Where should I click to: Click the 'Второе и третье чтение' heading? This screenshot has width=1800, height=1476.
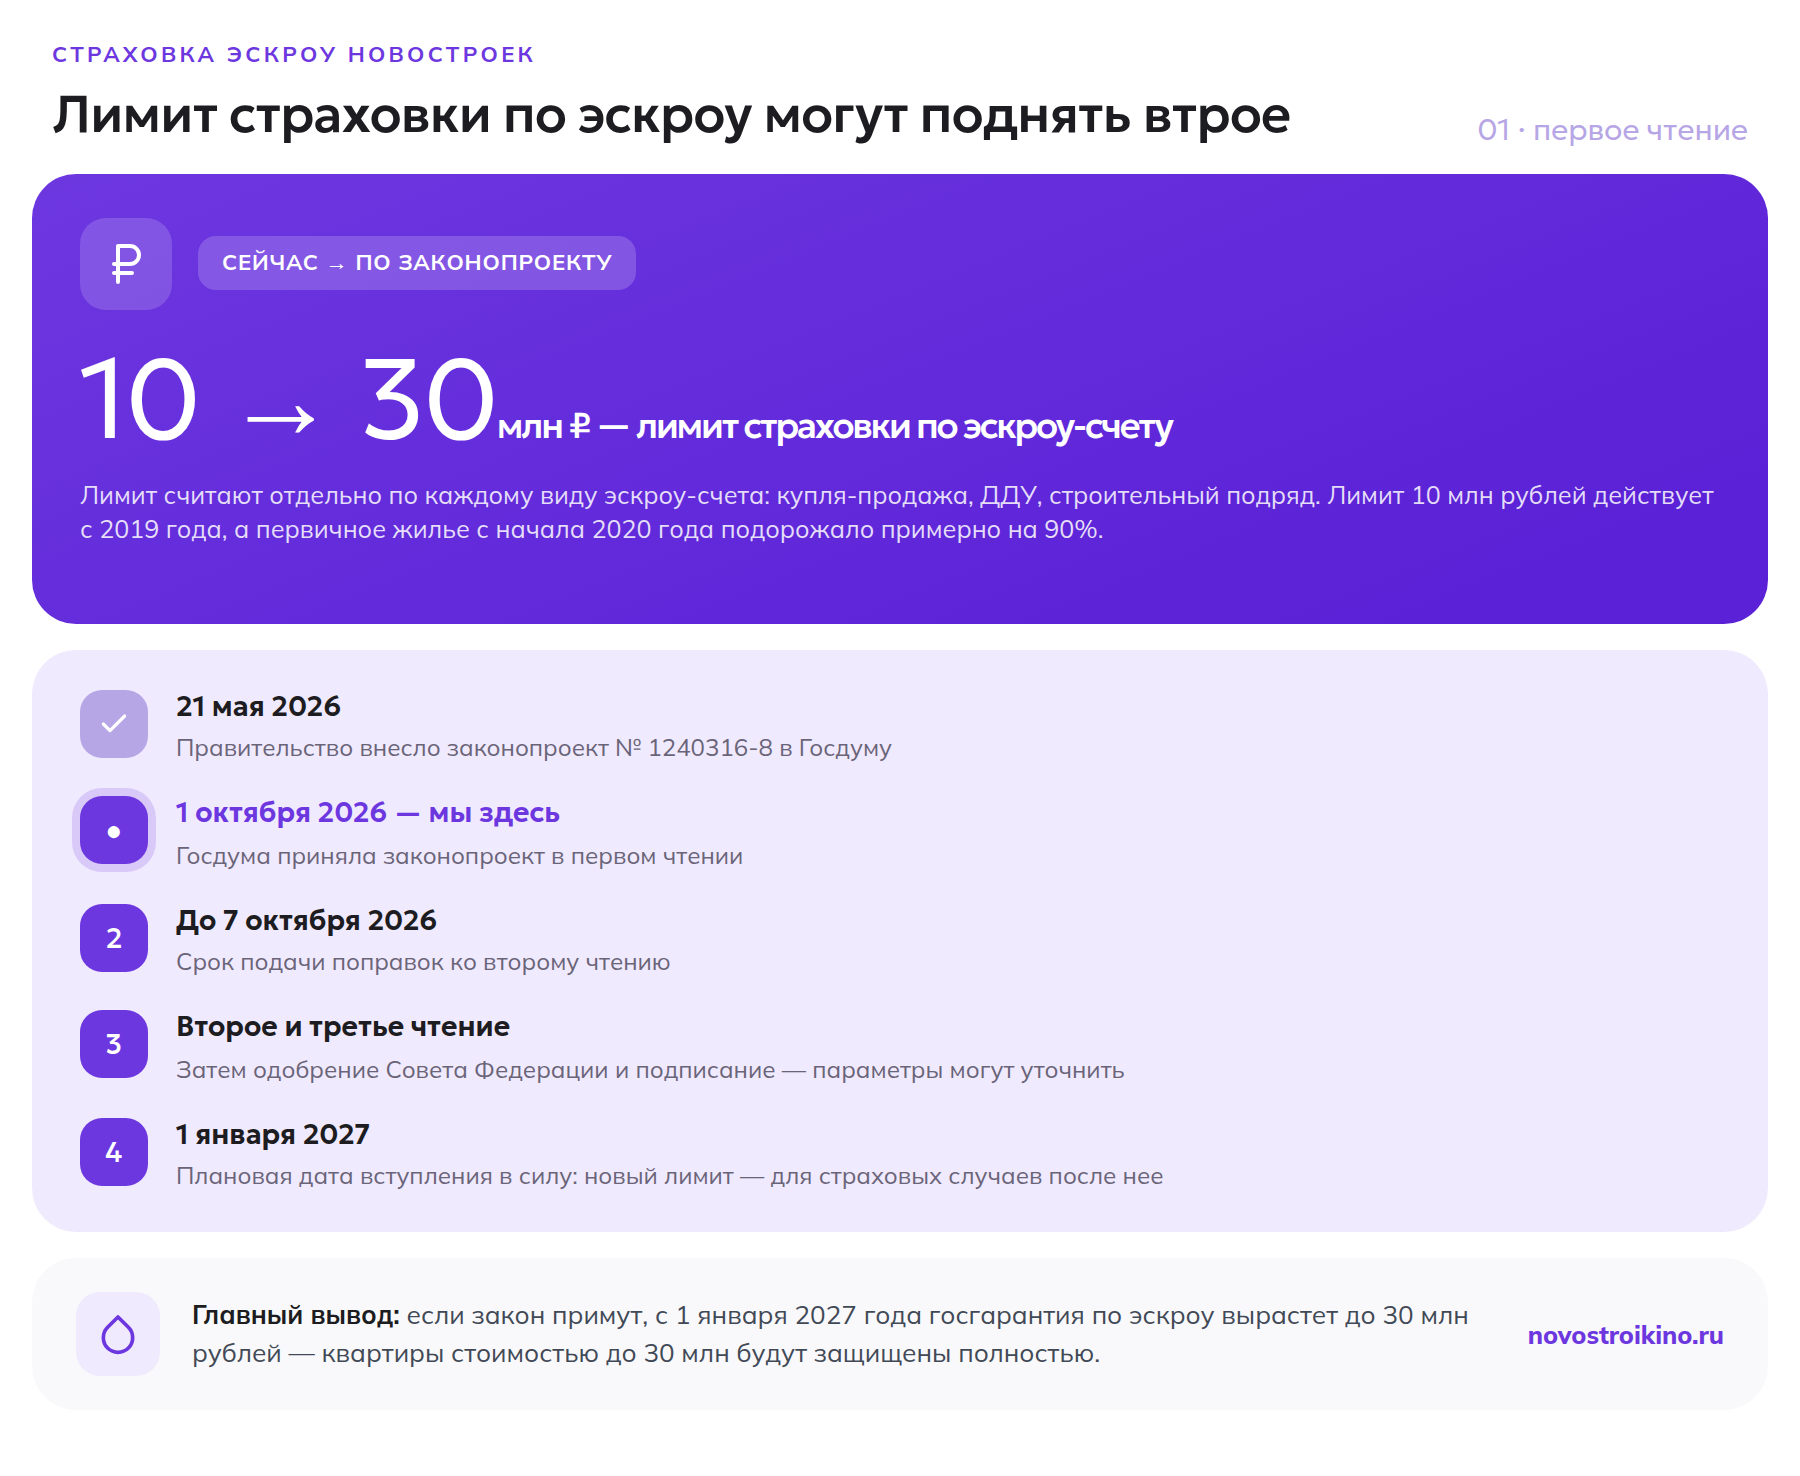click(x=343, y=1027)
